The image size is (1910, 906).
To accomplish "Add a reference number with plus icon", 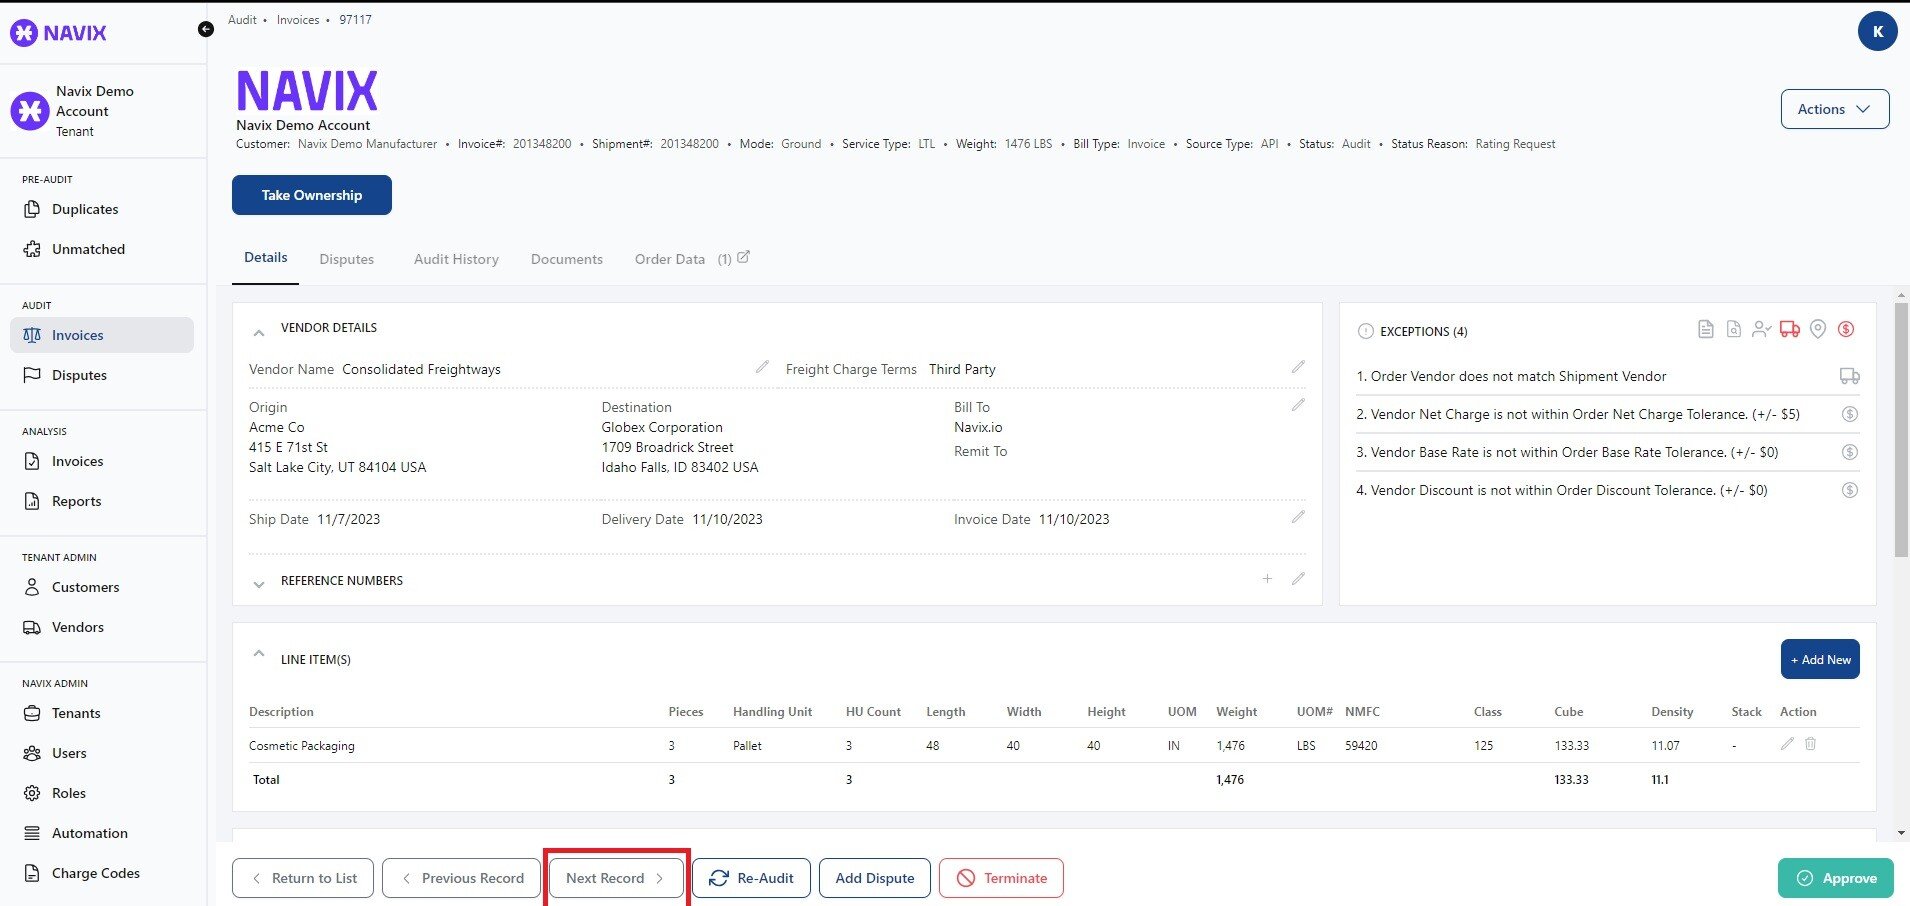I will pos(1267,579).
